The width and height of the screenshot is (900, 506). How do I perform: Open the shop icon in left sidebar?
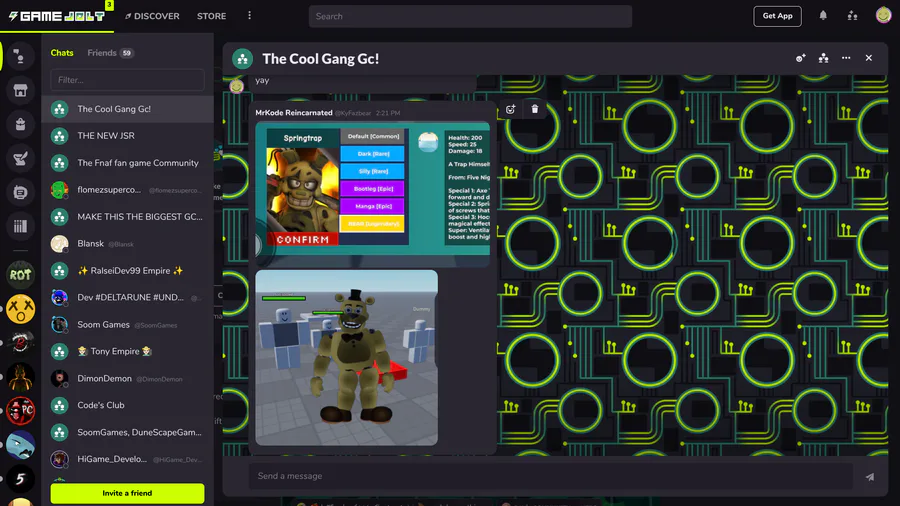pyautogui.click(x=20, y=90)
